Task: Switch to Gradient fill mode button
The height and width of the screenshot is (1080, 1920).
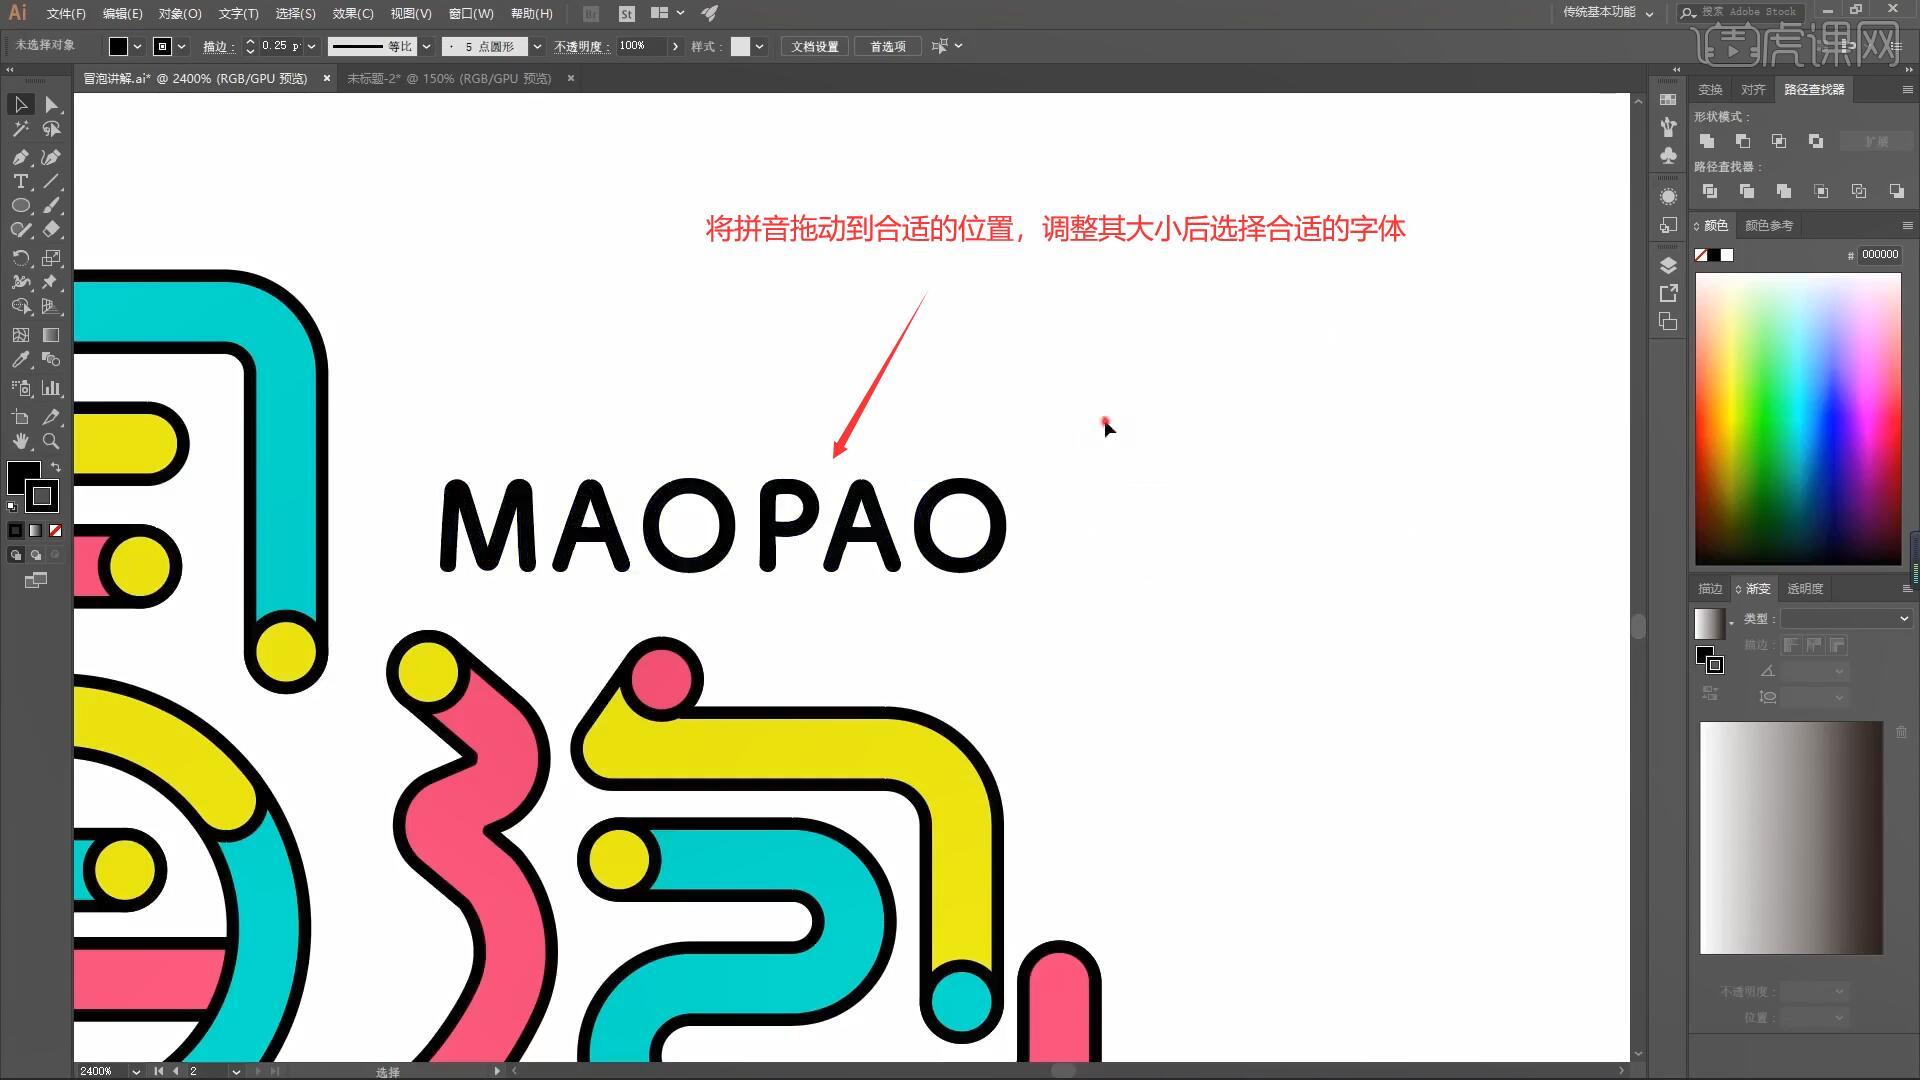Action: click(x=36, y=530)
